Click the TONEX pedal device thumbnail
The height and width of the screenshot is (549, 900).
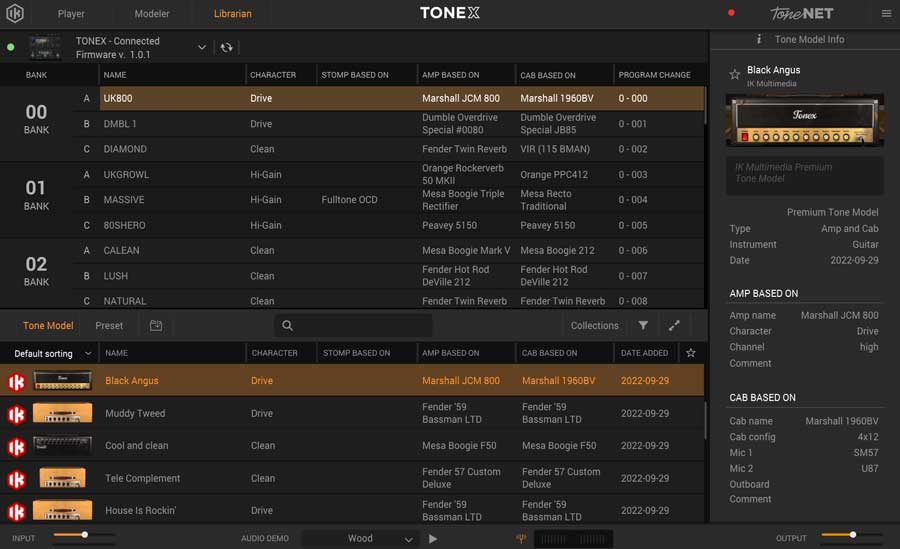(45, 48)
